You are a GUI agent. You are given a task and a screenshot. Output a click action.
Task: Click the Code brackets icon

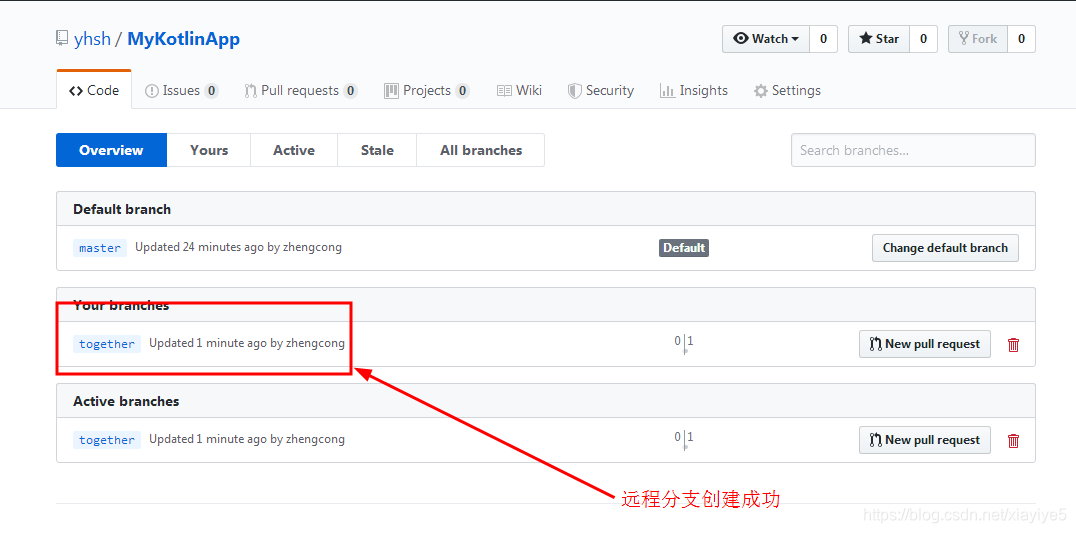click(75, 91)
